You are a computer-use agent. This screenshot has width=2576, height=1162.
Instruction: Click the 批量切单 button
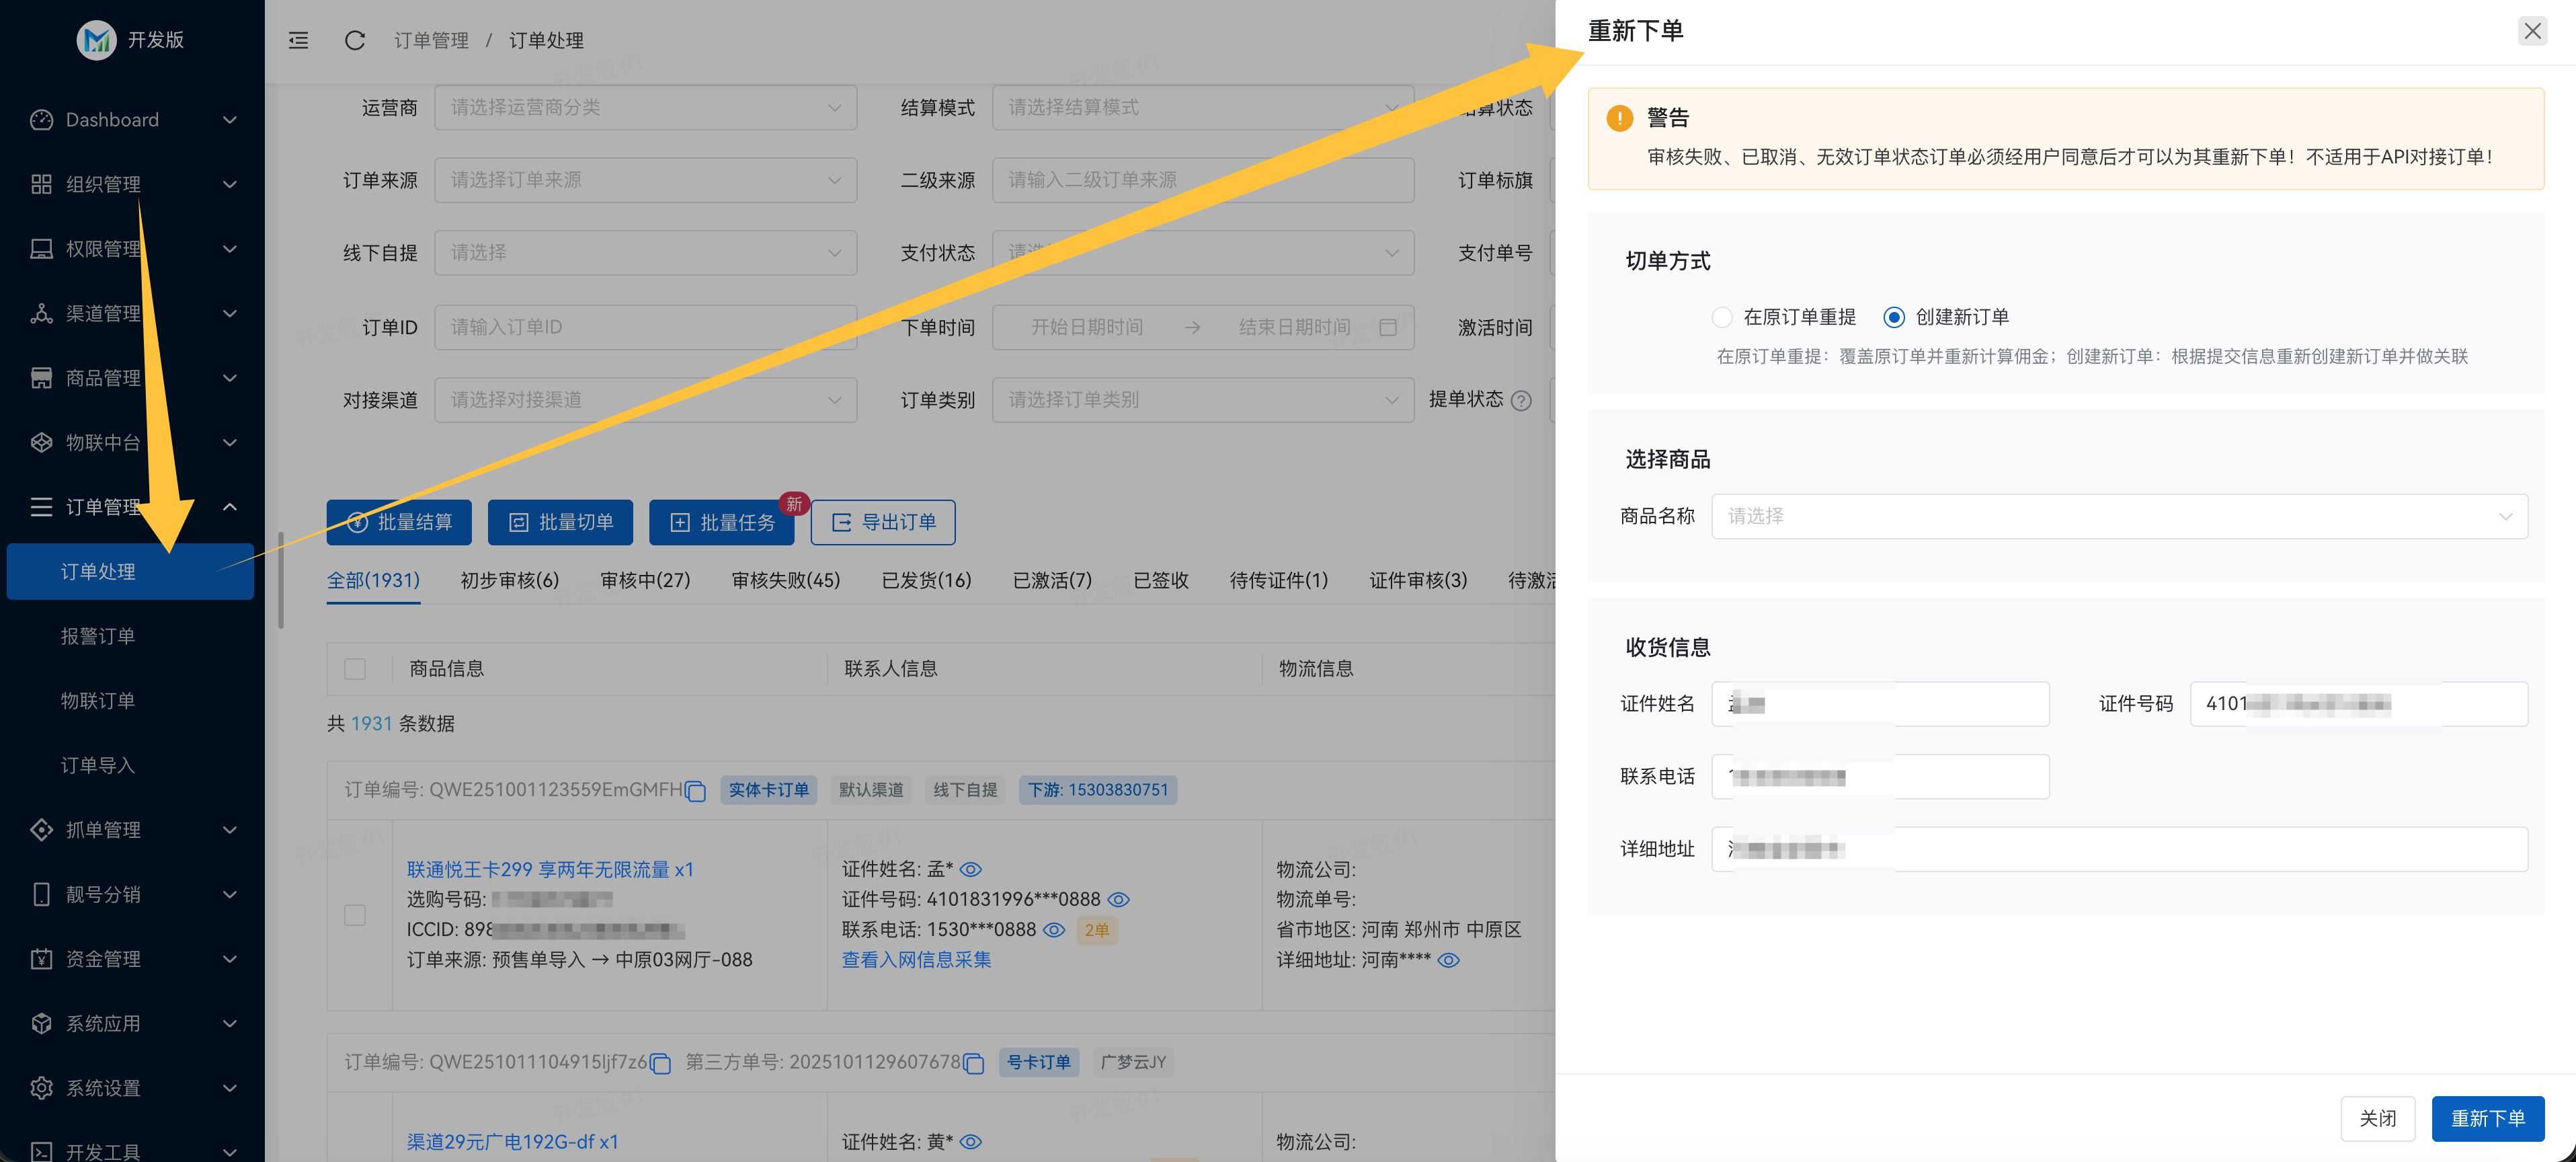pyautogui.click(x=560, y=521)
